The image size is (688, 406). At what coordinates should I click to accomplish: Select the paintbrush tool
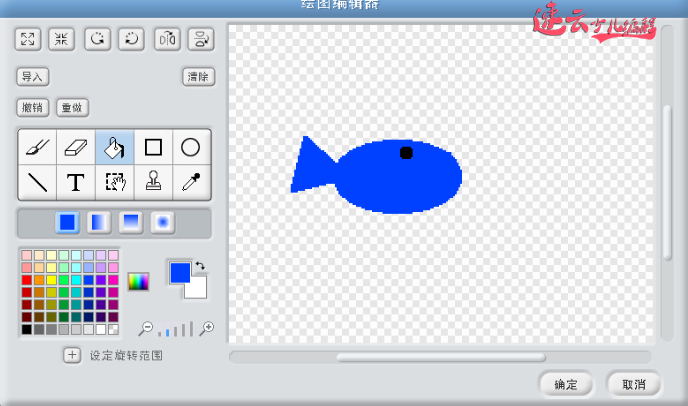pos(37,148)
